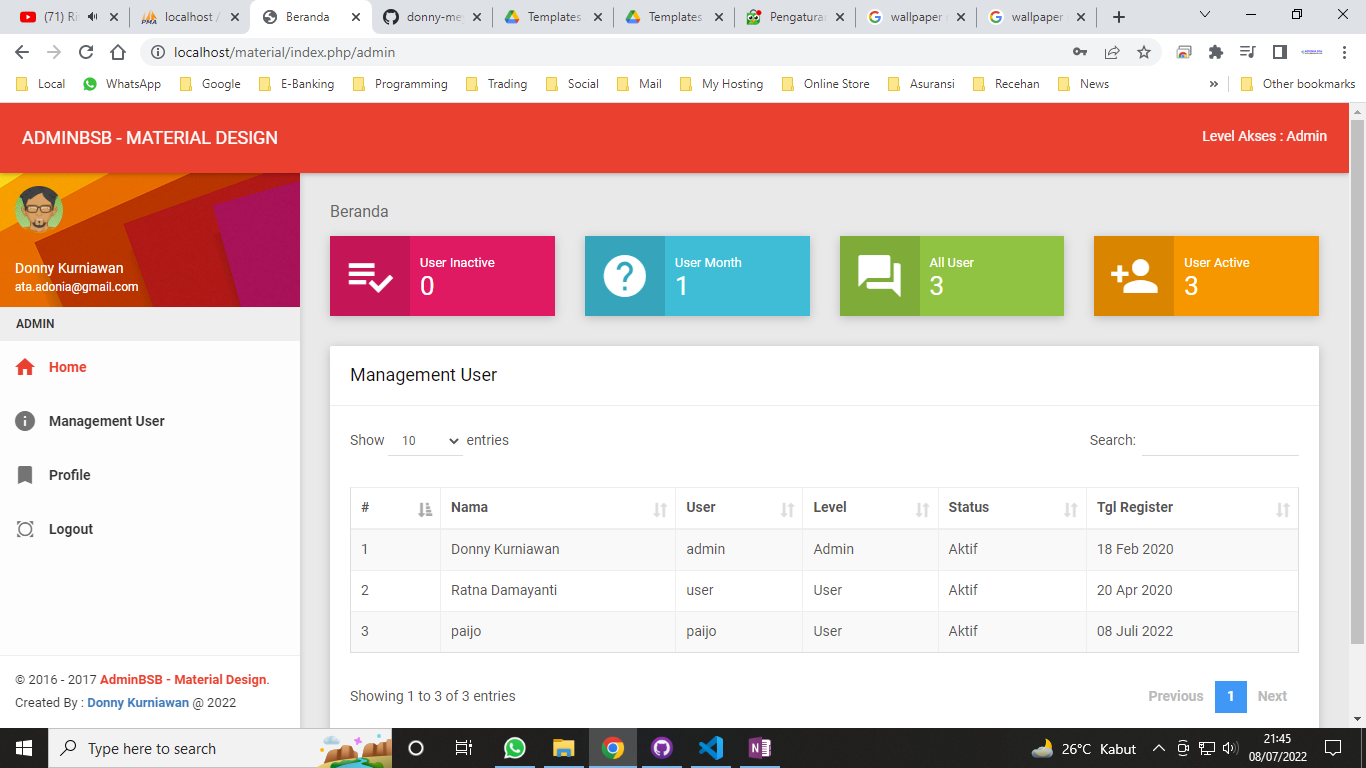Screen dimensions: 1366x768
Task: Open the AdminBSB - Material Design footer link
Action: click(183, 680)
